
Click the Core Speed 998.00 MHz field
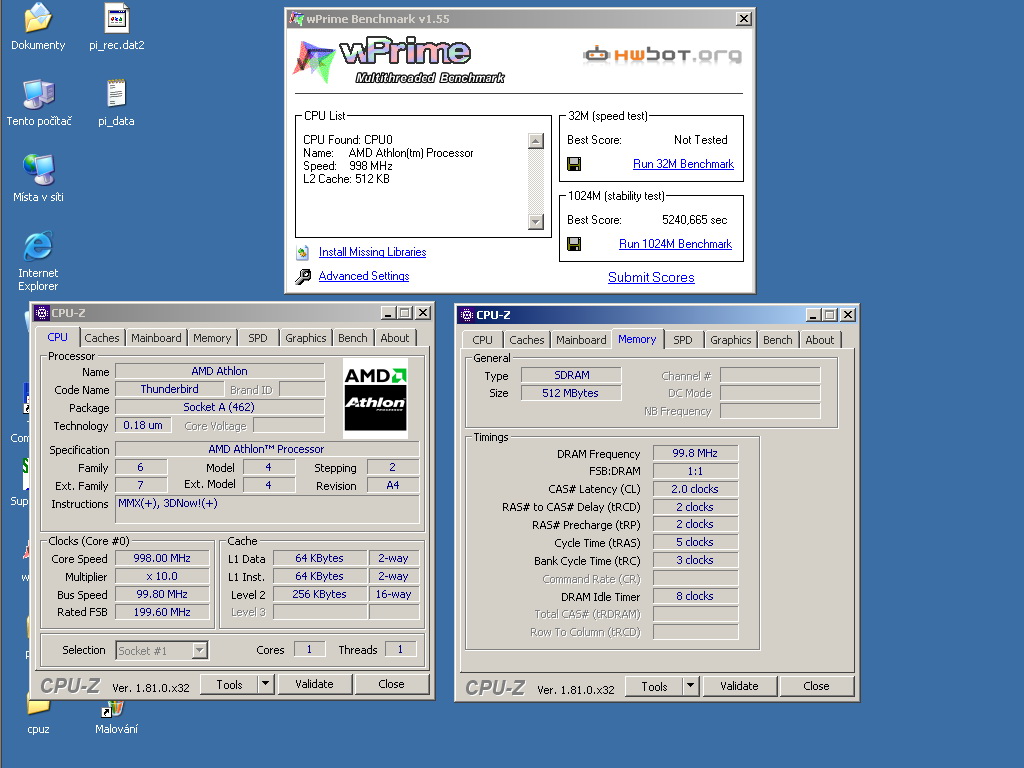162,558
